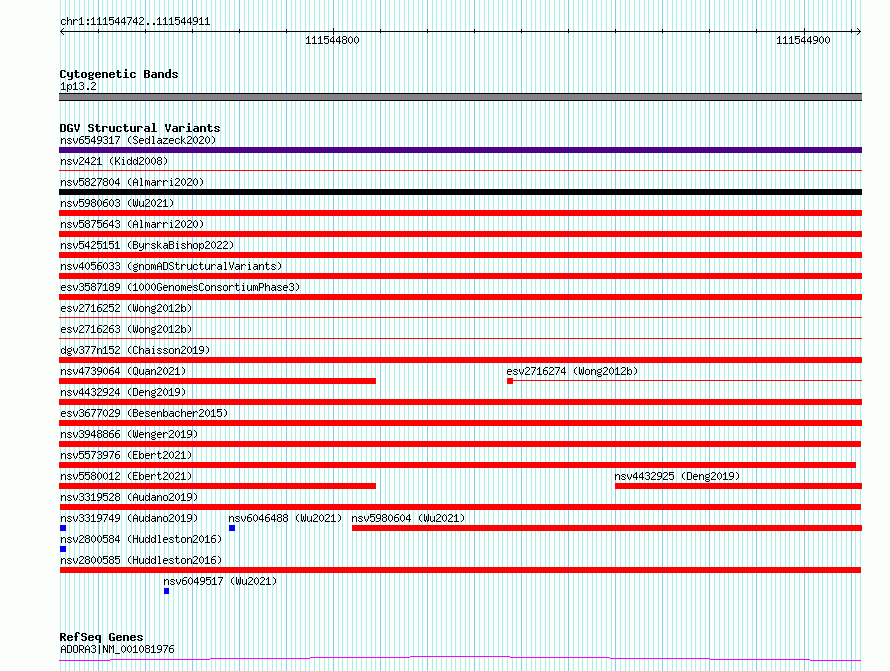Image resolution: width=890 pixels, height=671 pixels.
Task: Click nsv5875643 (Almarri2020) variant label
Action: (x=132, y=224)
